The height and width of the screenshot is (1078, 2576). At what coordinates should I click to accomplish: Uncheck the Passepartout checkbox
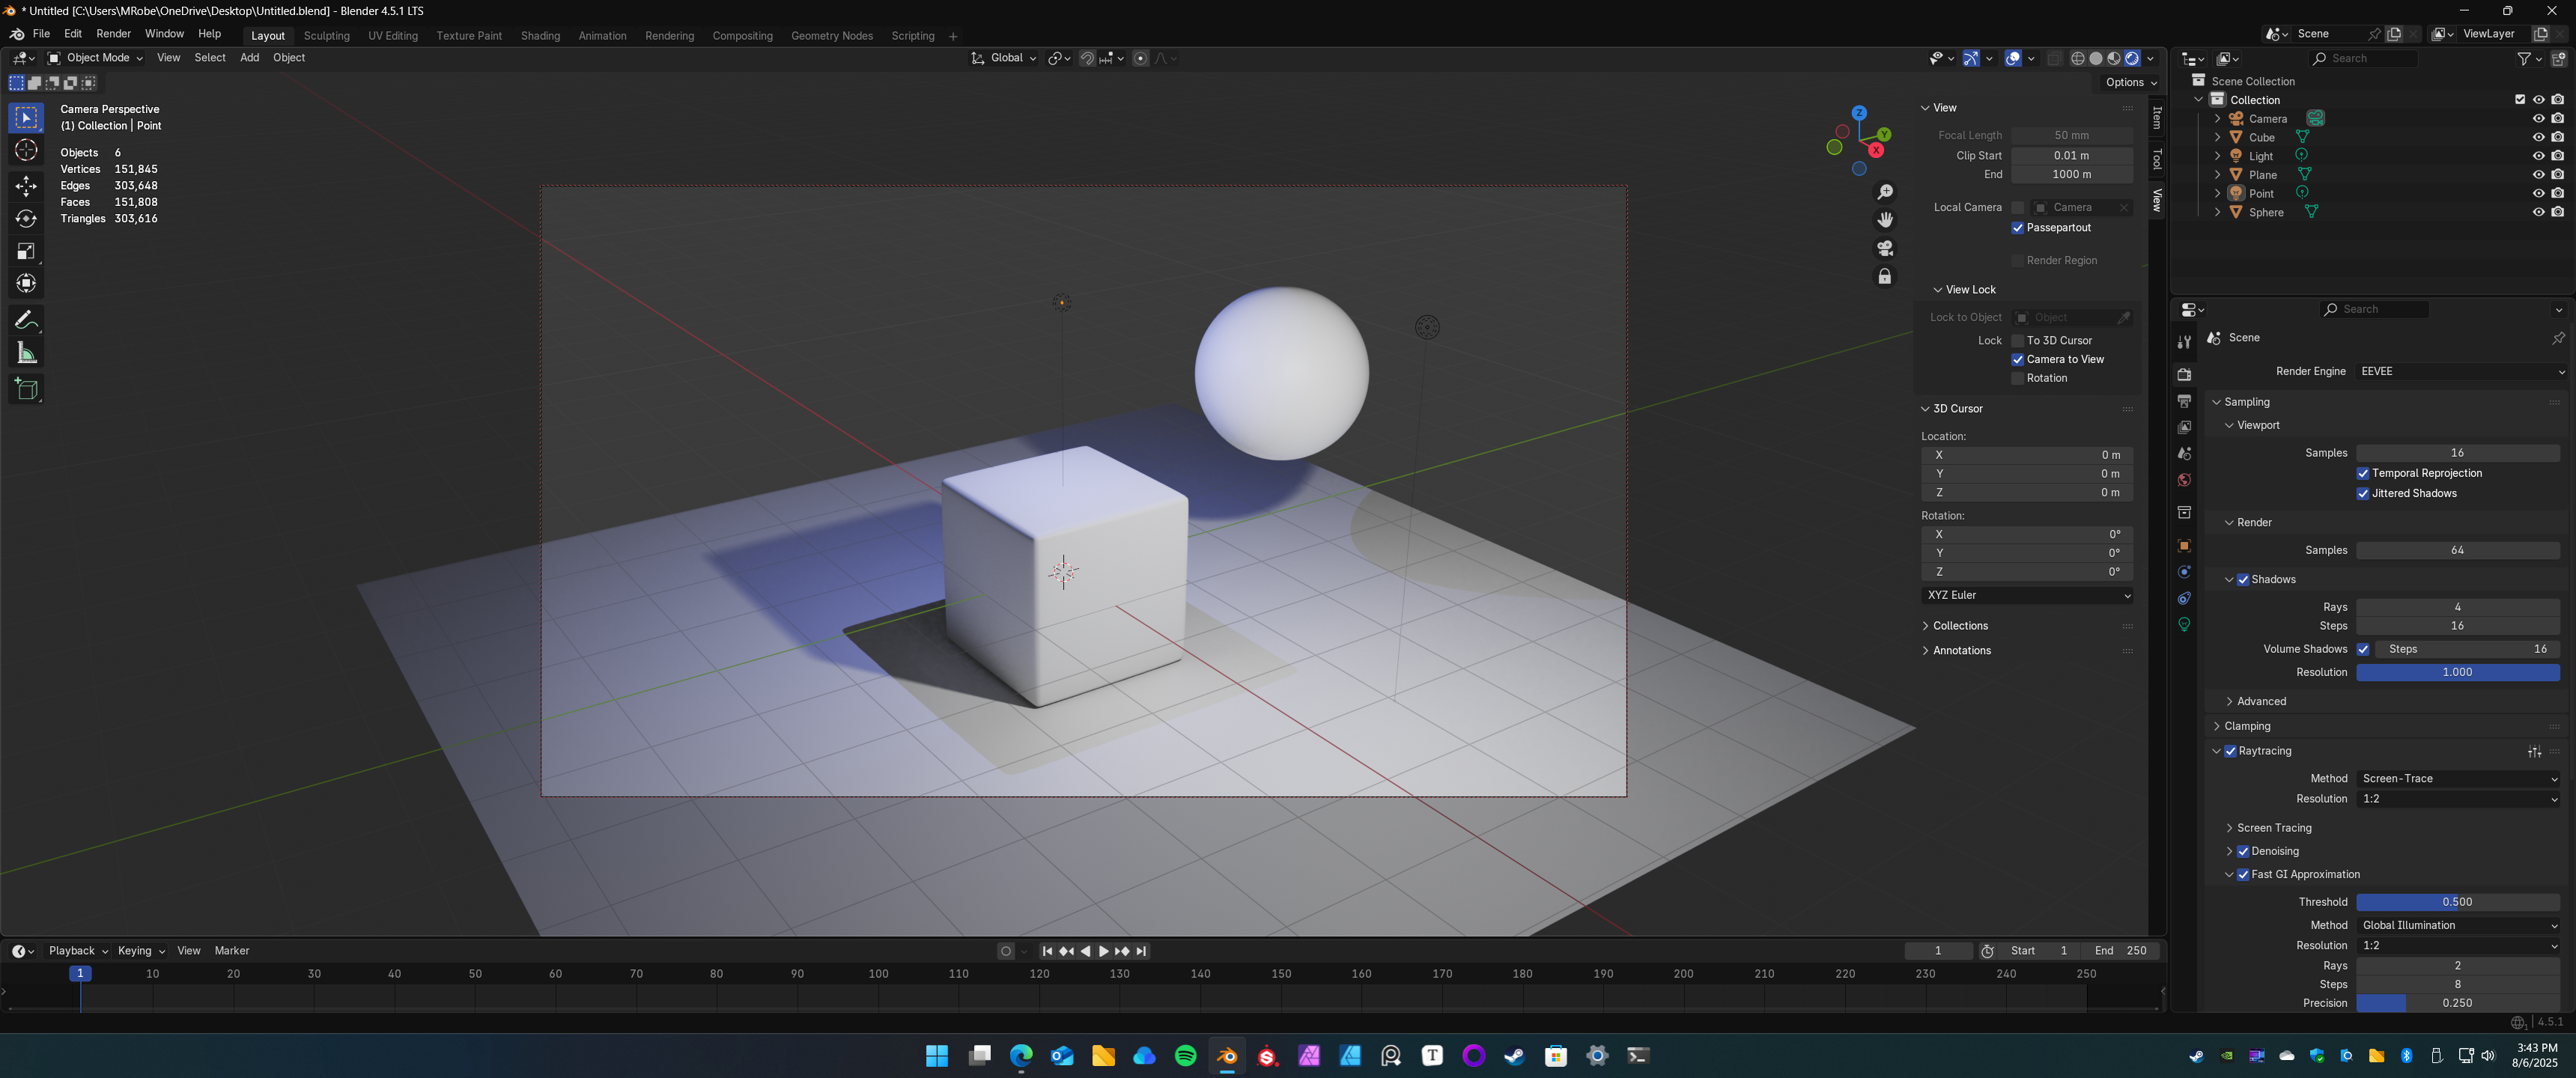2018,228
